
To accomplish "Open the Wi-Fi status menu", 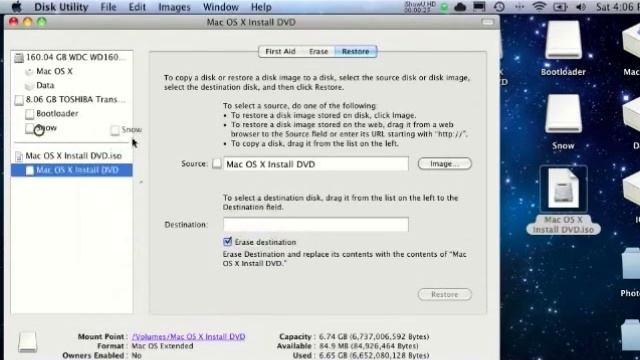I will (539, 7).
